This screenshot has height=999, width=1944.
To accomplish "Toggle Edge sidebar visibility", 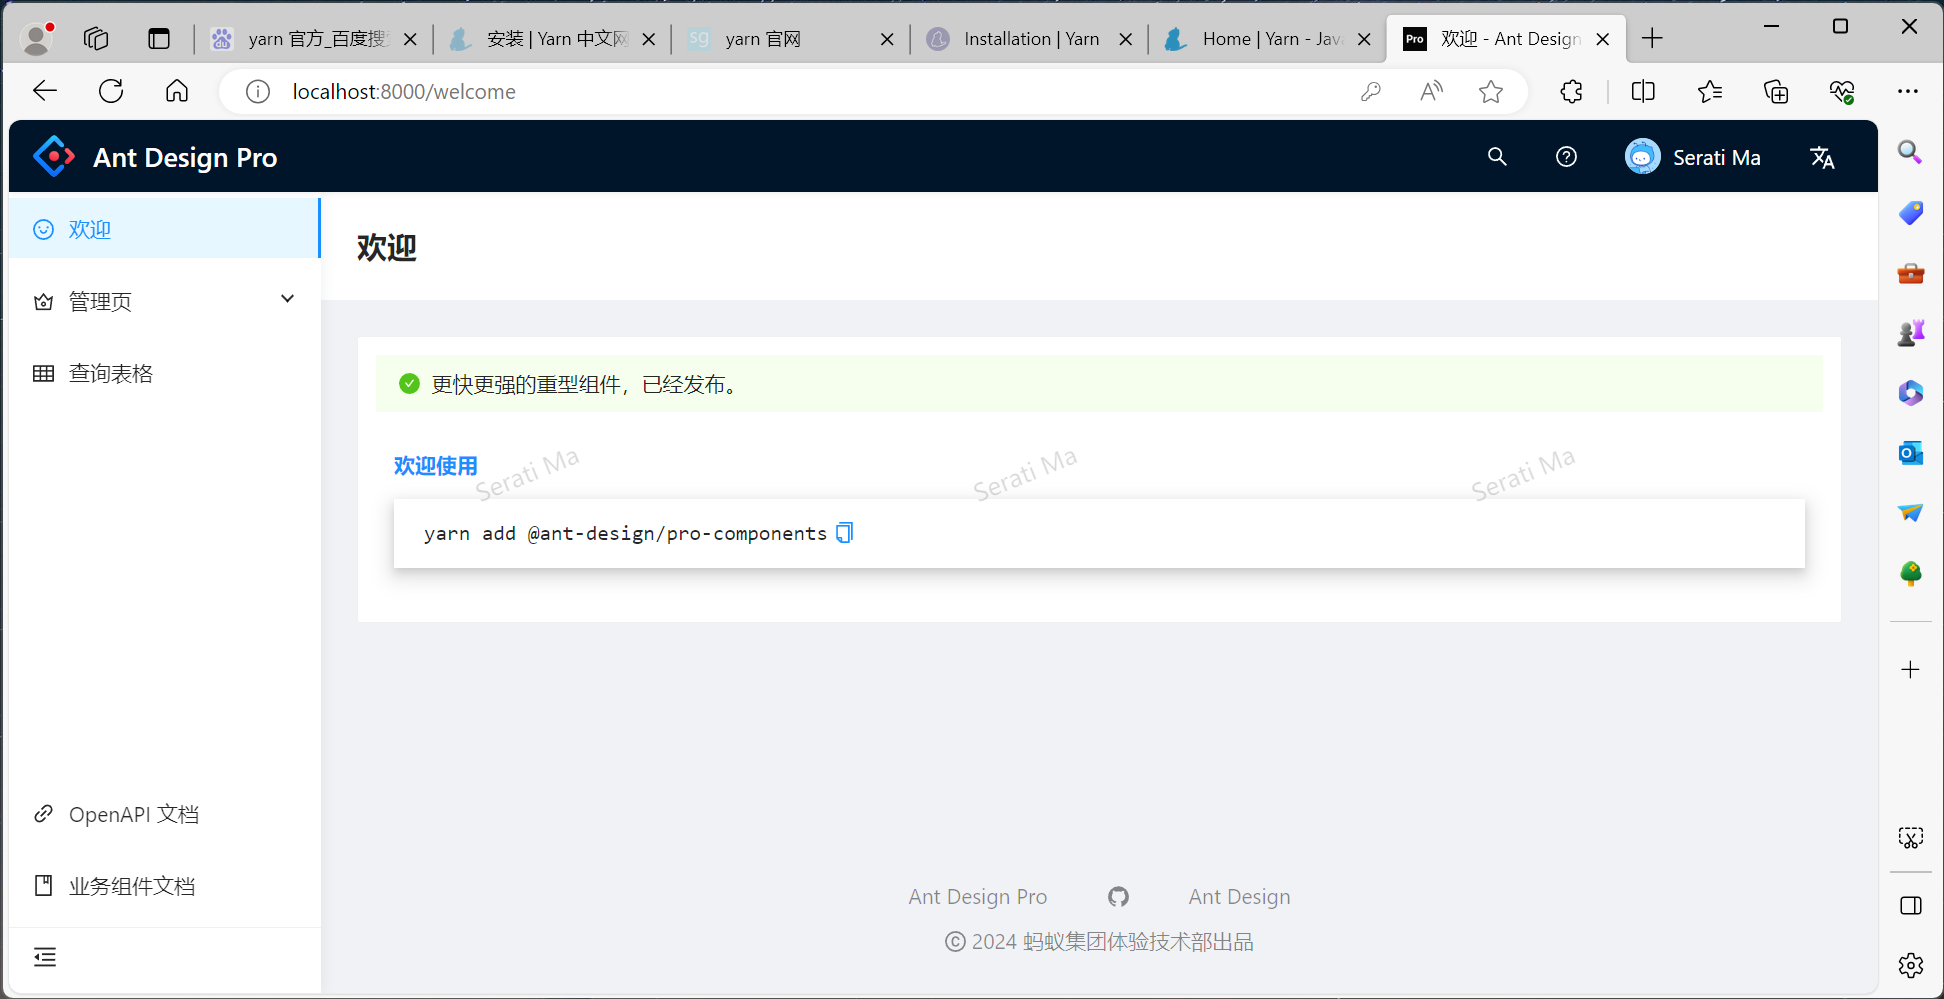I will (1910, 906).
